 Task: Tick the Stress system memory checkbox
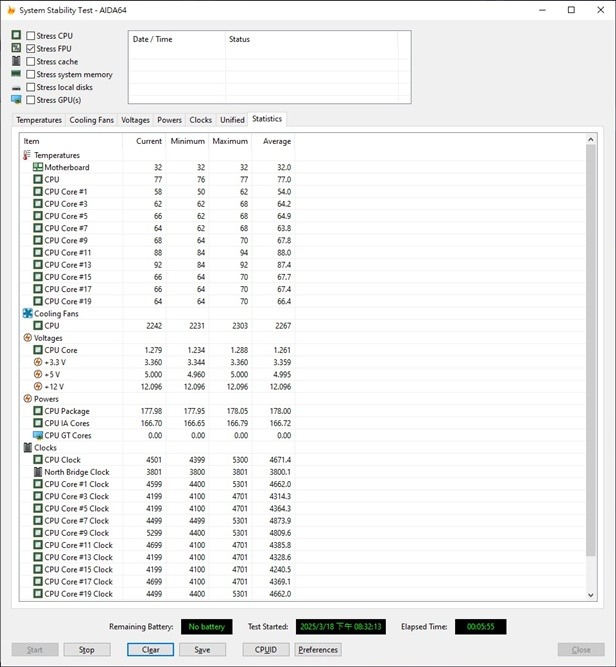(x=31, y=74)
